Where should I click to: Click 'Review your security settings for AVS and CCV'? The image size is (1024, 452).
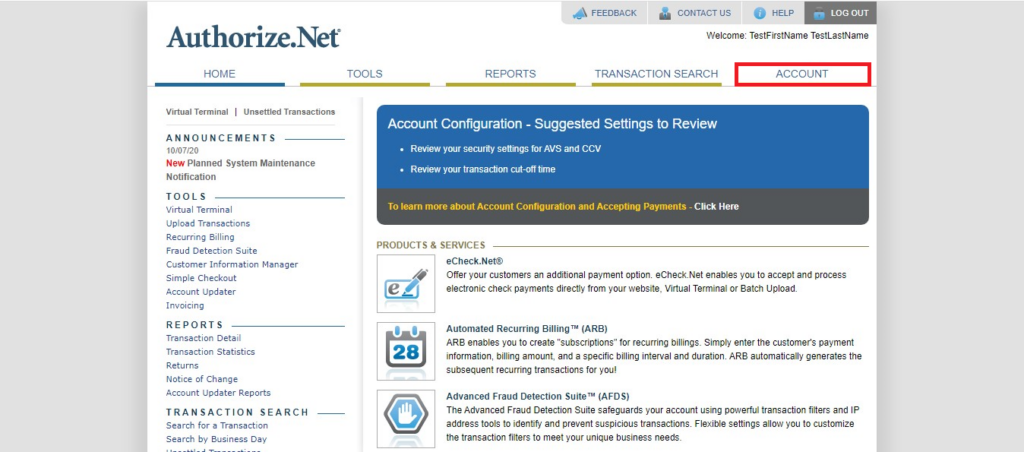tap(505, 149)
